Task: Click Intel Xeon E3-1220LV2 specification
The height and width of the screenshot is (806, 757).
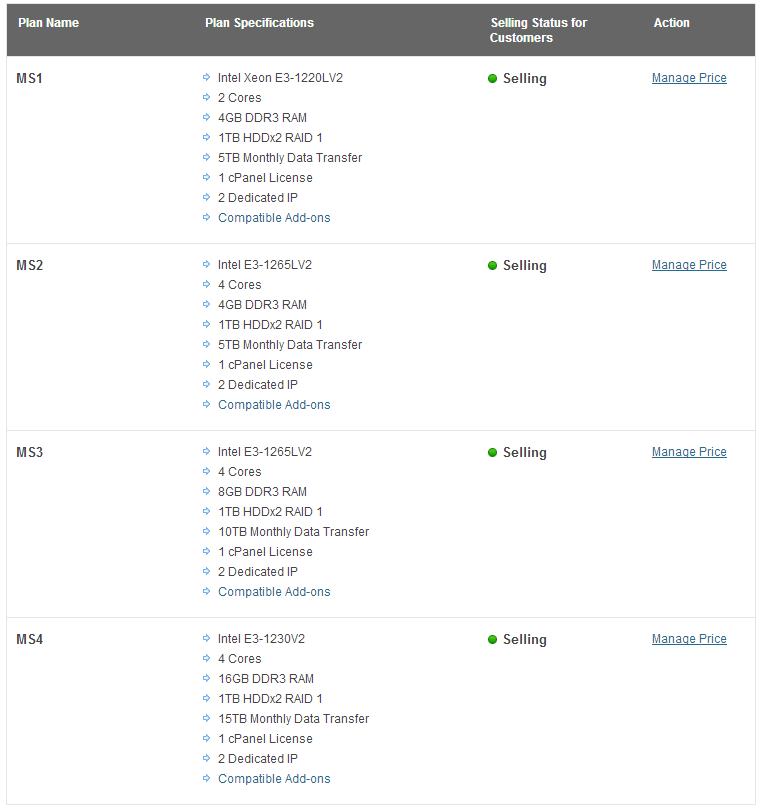Action: tap(280, 78)
